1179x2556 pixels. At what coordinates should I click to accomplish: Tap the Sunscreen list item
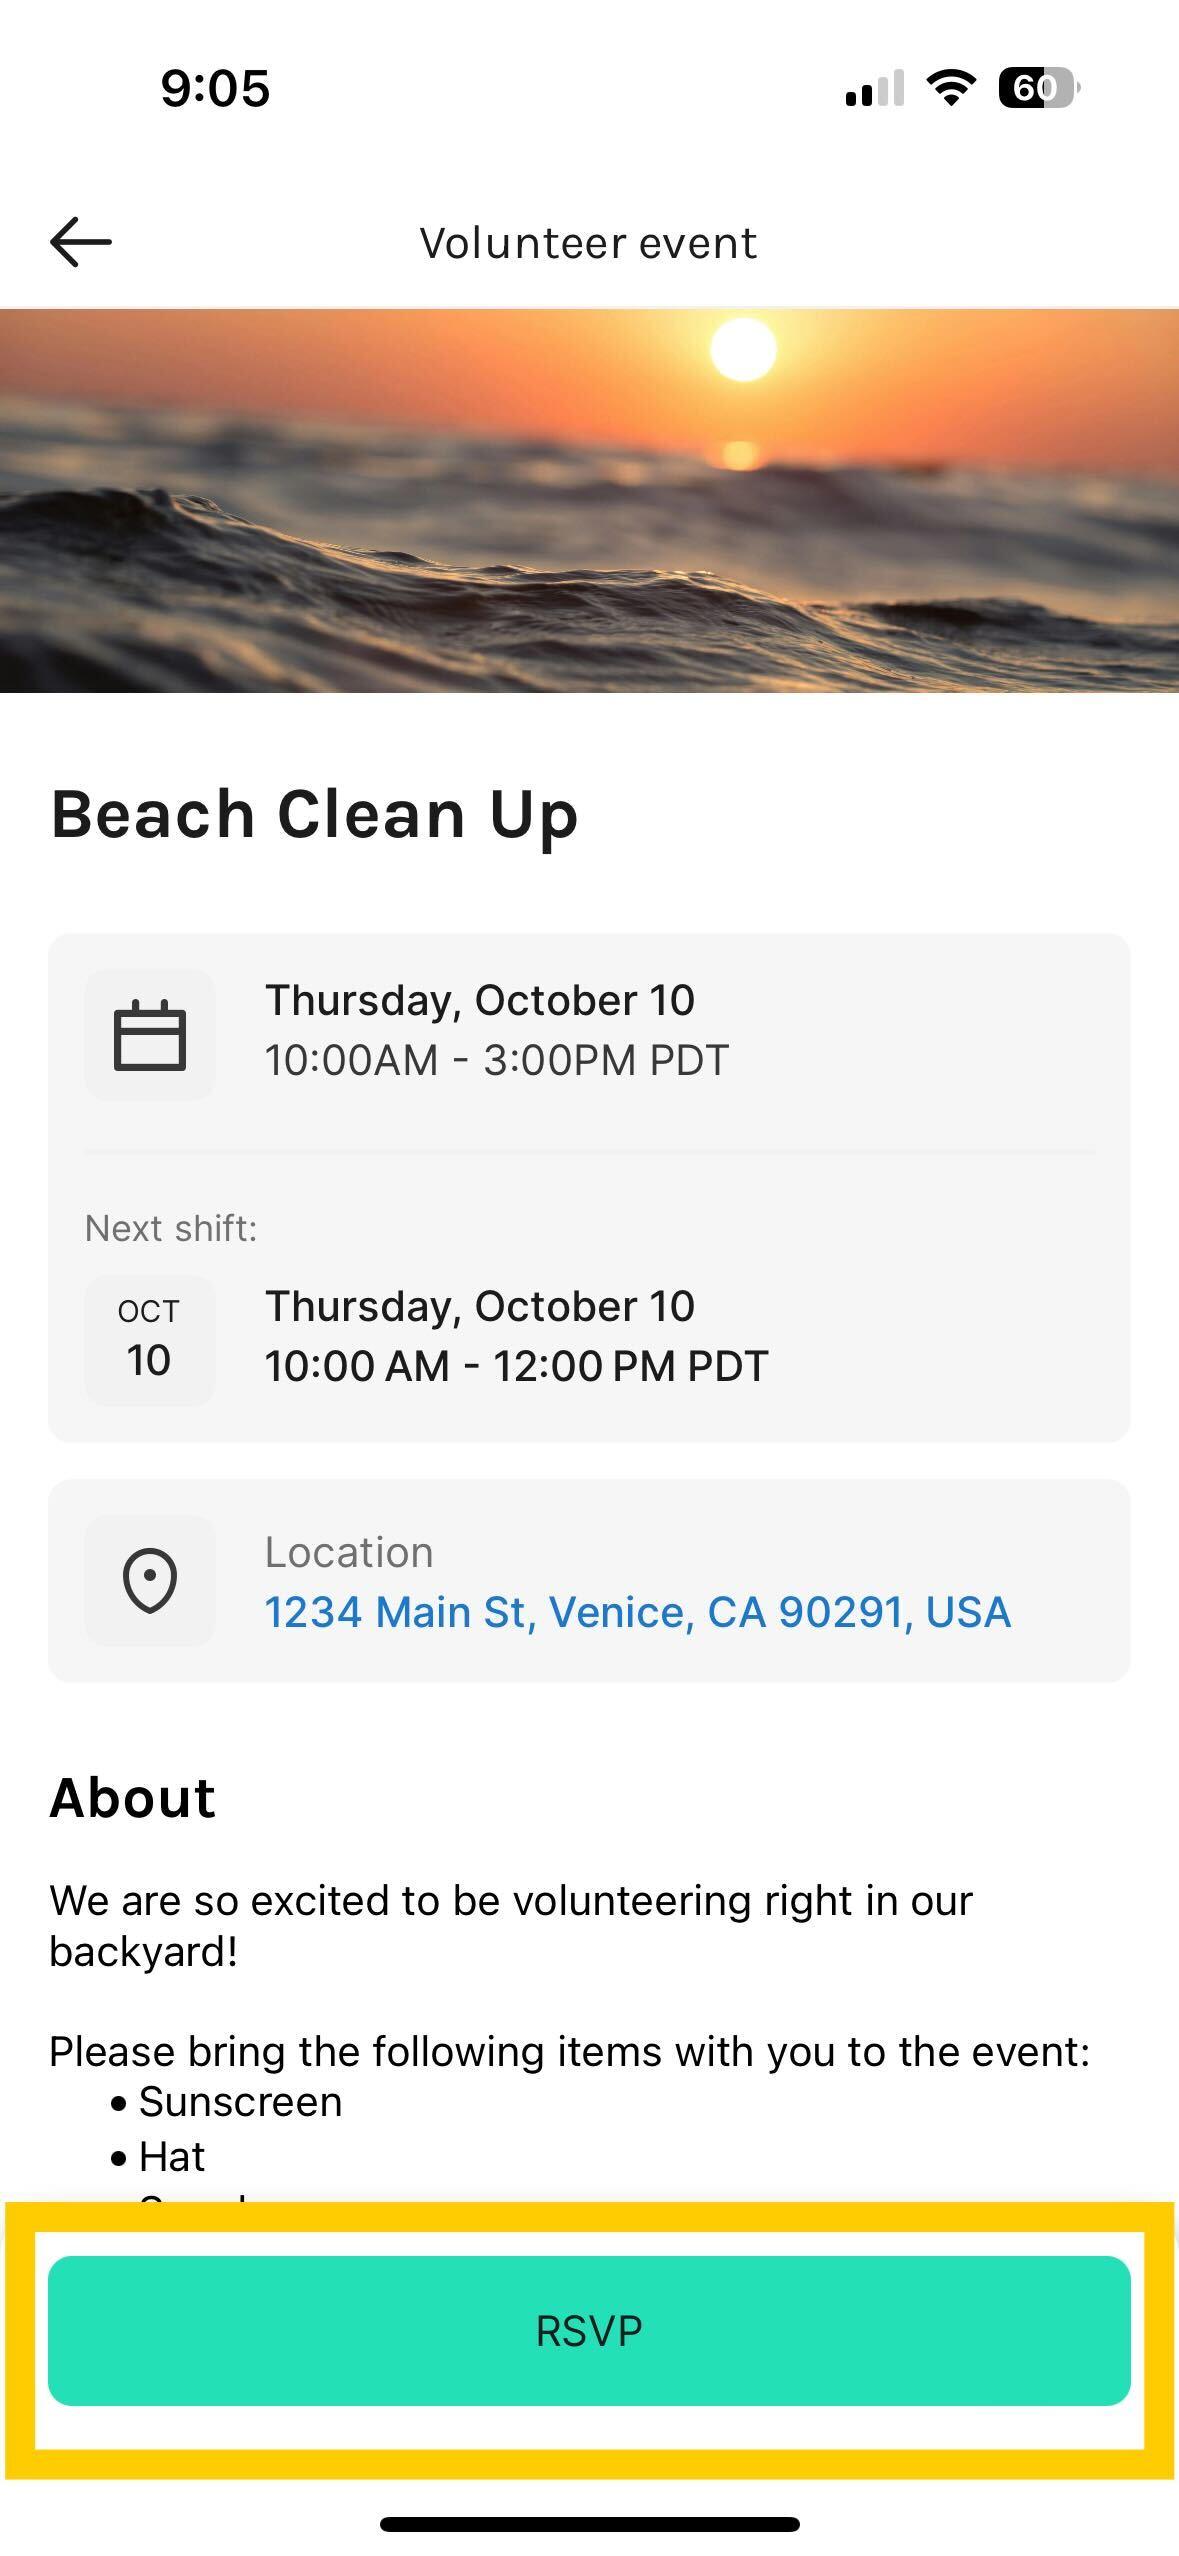tap(240, 2102)
